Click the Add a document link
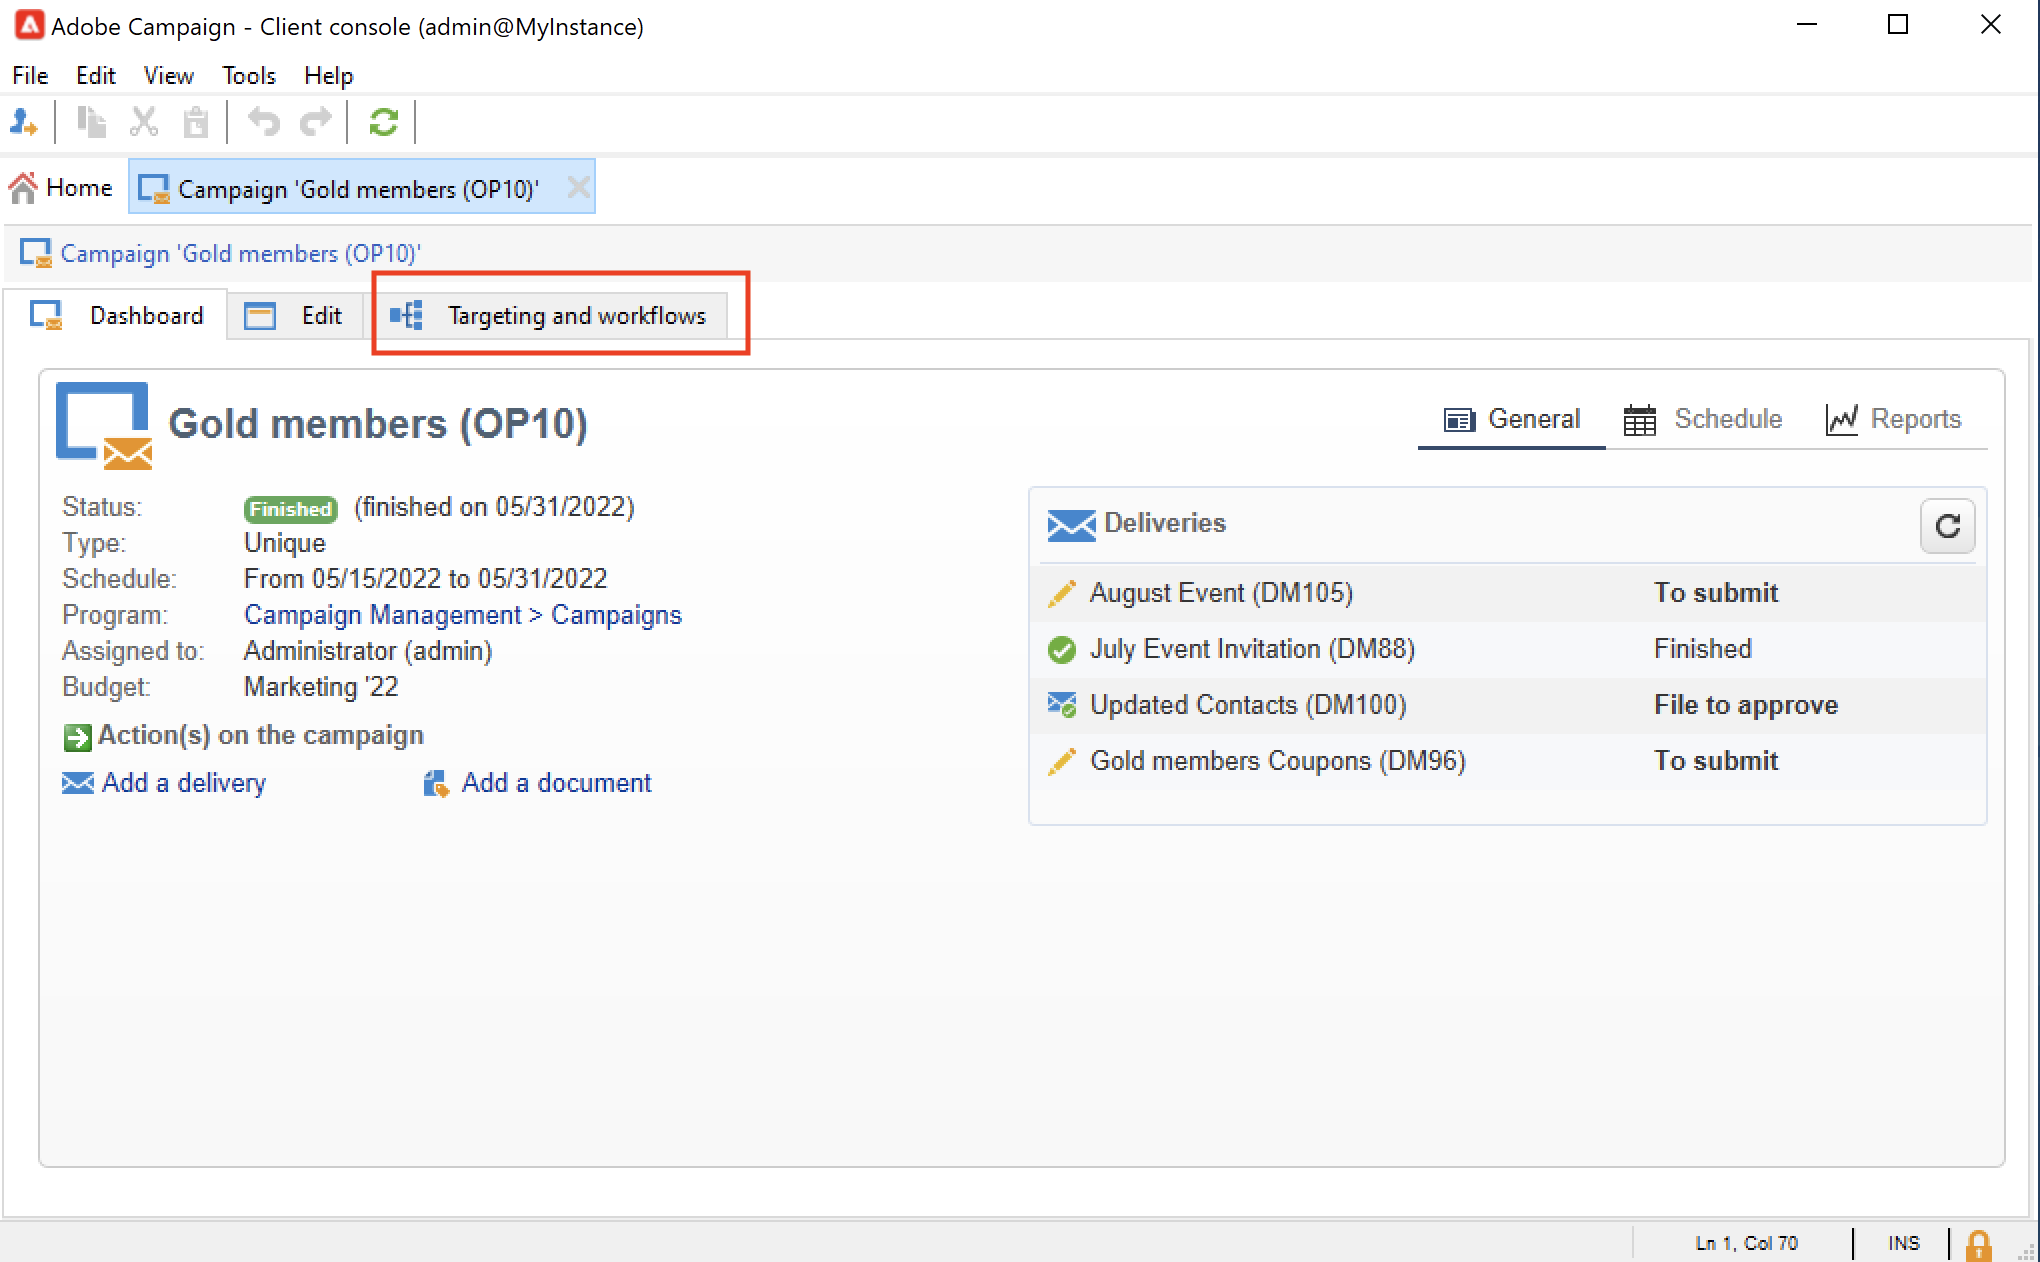 click(x=556, y=783)
